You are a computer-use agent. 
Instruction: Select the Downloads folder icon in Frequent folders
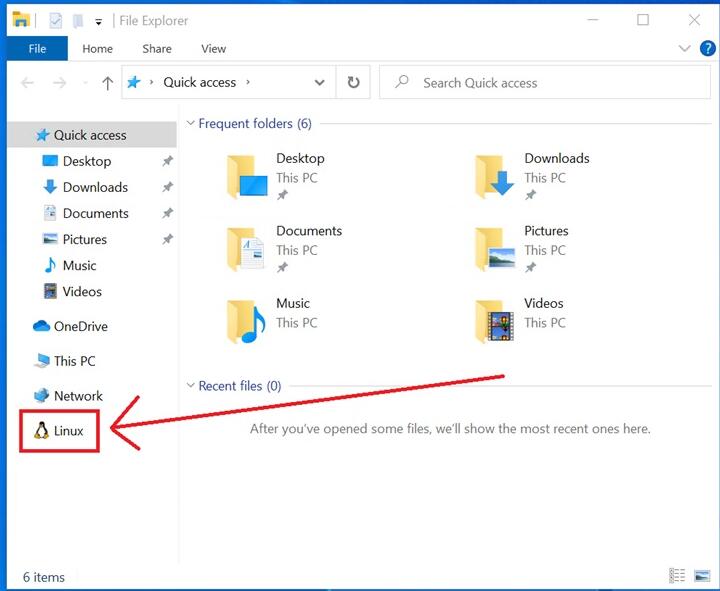coord(495,176)
